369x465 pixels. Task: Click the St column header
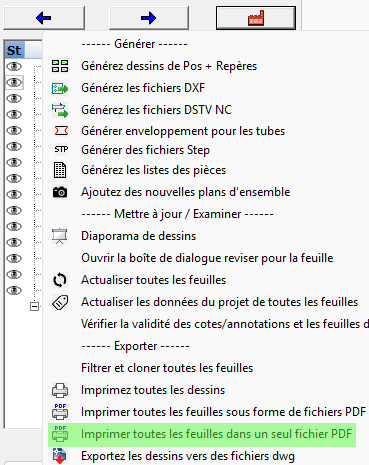tap(14, 50)
